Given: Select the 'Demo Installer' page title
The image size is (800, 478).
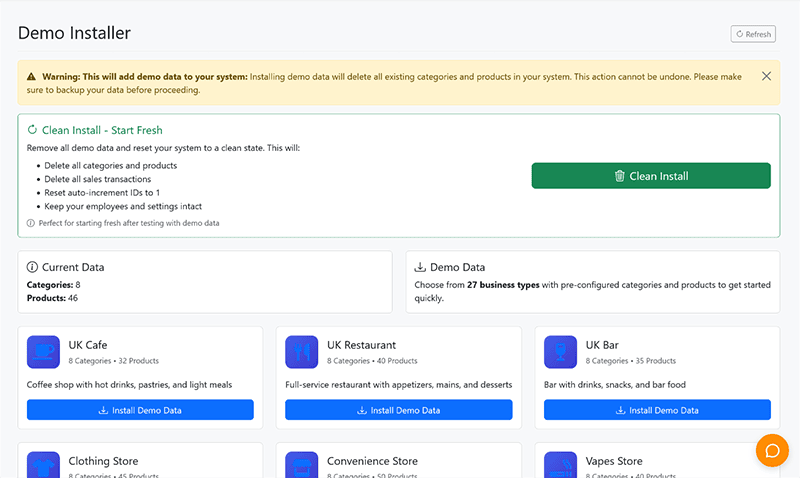Looking at the screenshot, I should point(74,33).
